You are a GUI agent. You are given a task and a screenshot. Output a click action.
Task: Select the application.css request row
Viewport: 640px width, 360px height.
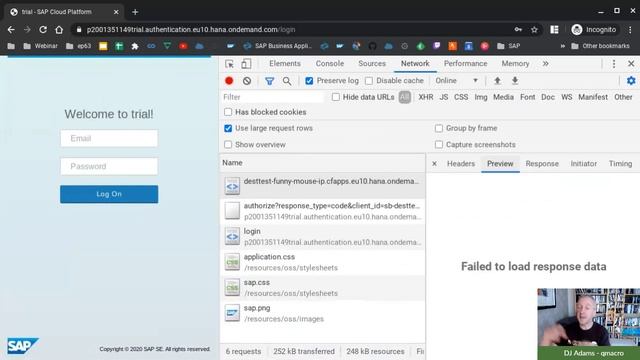pyautogui.click(x=322, y=262)
